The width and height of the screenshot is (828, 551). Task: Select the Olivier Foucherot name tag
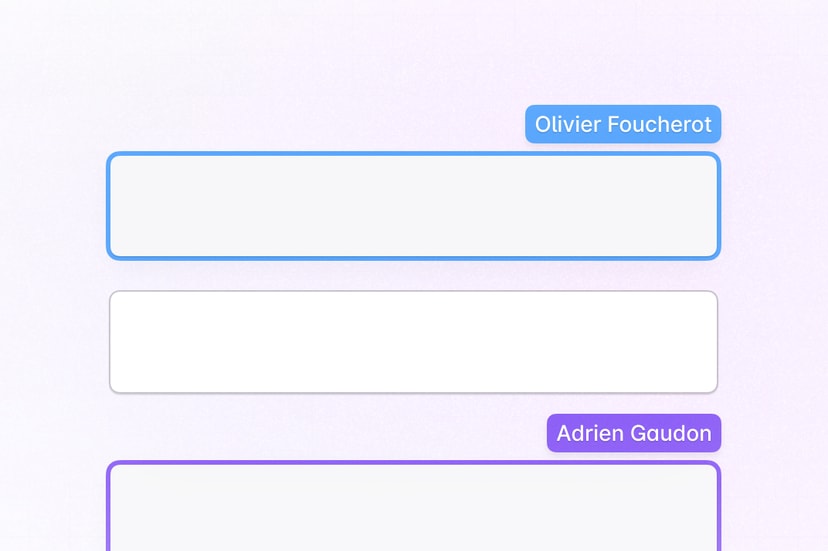(623, 124)
